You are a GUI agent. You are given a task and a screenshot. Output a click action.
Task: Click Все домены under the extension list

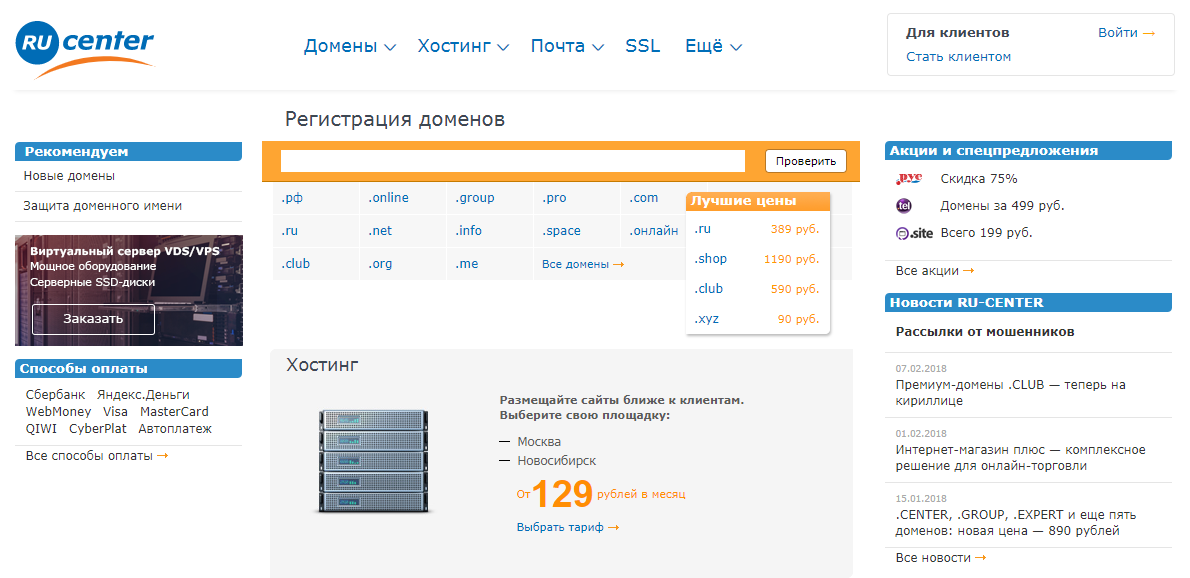pos(576,262)
